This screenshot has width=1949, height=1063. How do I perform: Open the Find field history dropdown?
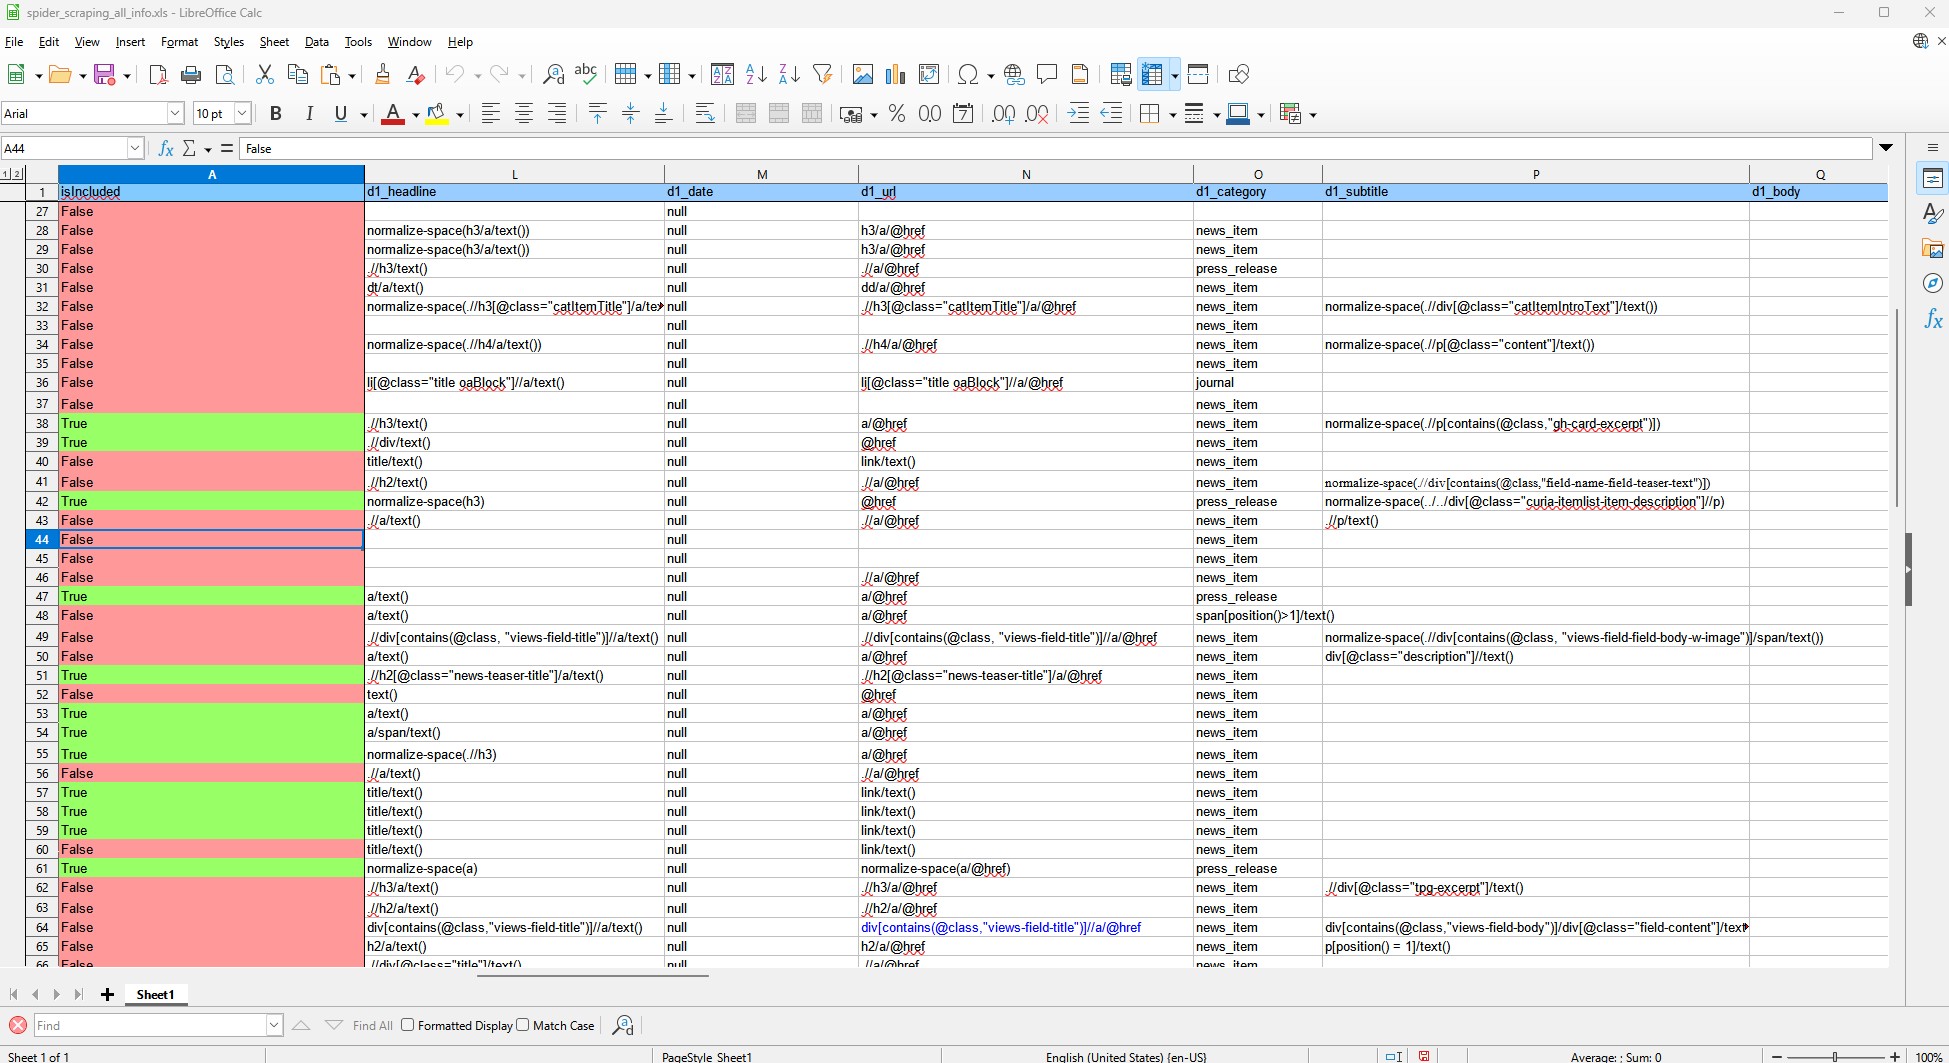pos(274,1025)
